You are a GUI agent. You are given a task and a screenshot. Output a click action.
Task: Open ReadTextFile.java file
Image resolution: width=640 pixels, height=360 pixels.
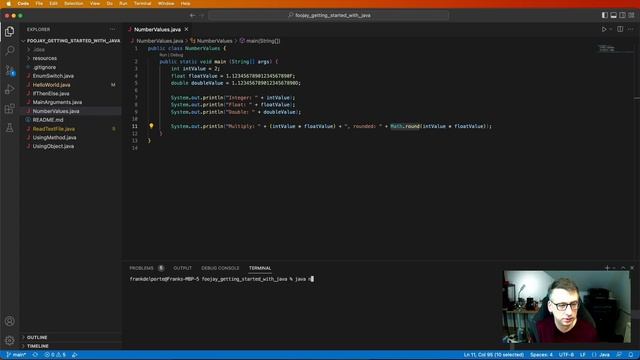70,129
